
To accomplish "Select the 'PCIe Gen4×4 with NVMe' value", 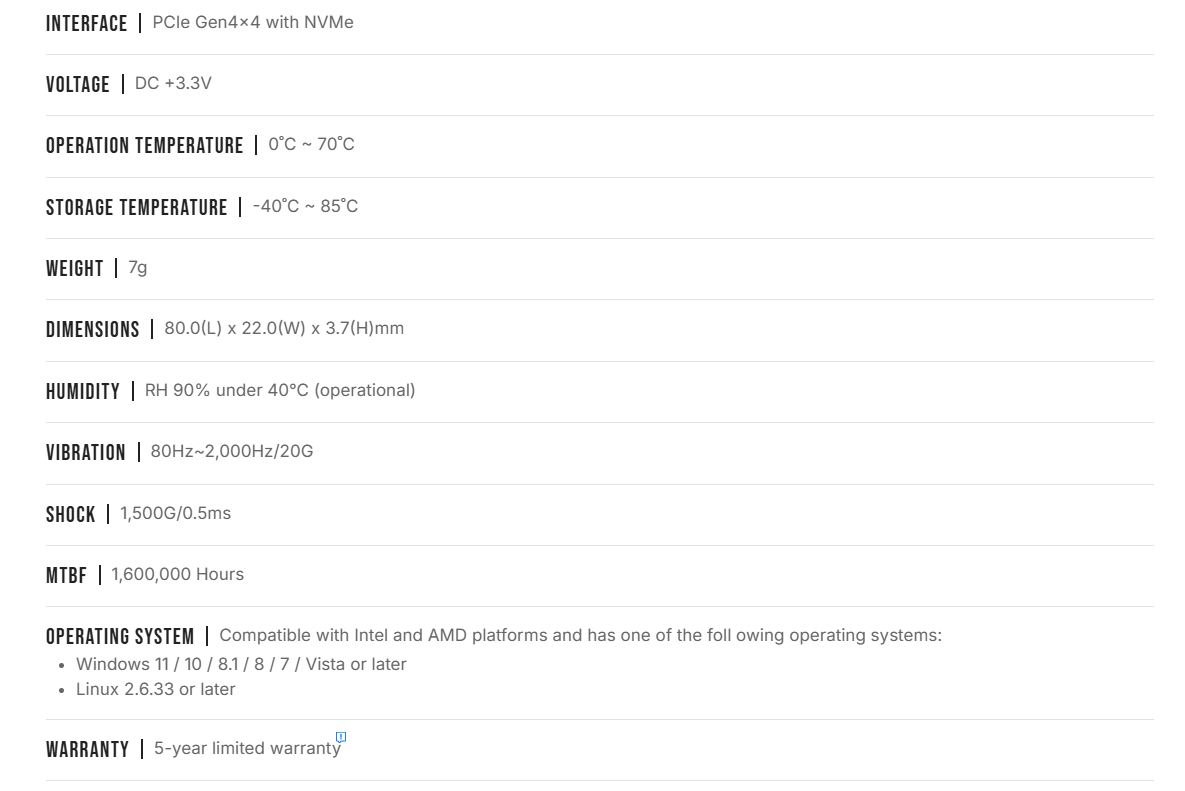I will [x=253, y=22].
